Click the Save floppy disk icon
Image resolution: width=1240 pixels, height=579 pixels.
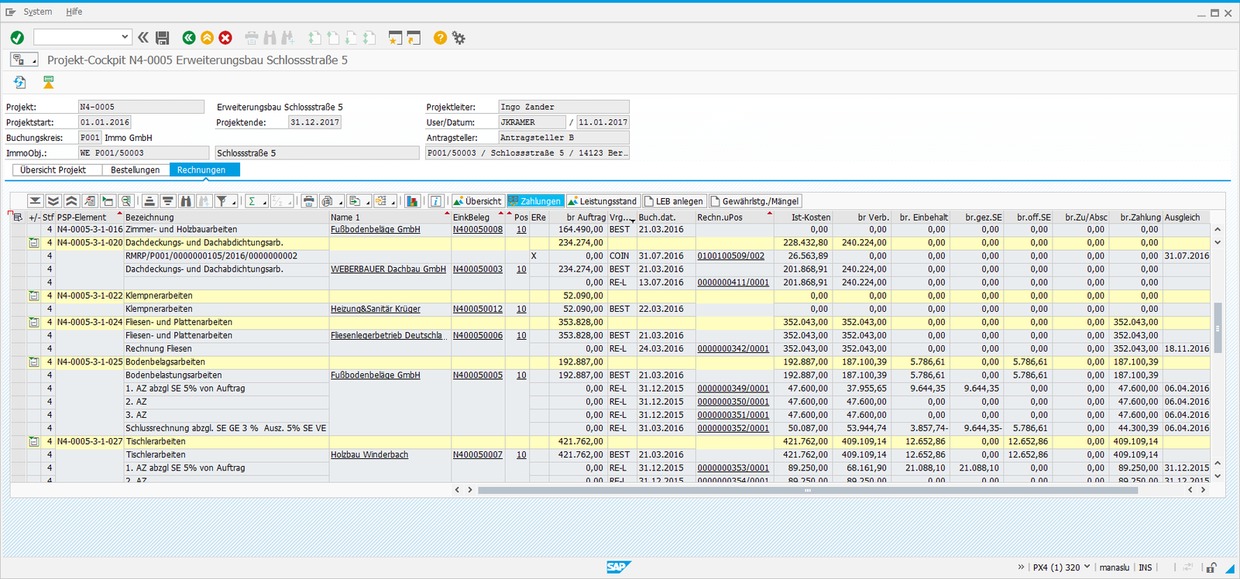click(162, 37)
